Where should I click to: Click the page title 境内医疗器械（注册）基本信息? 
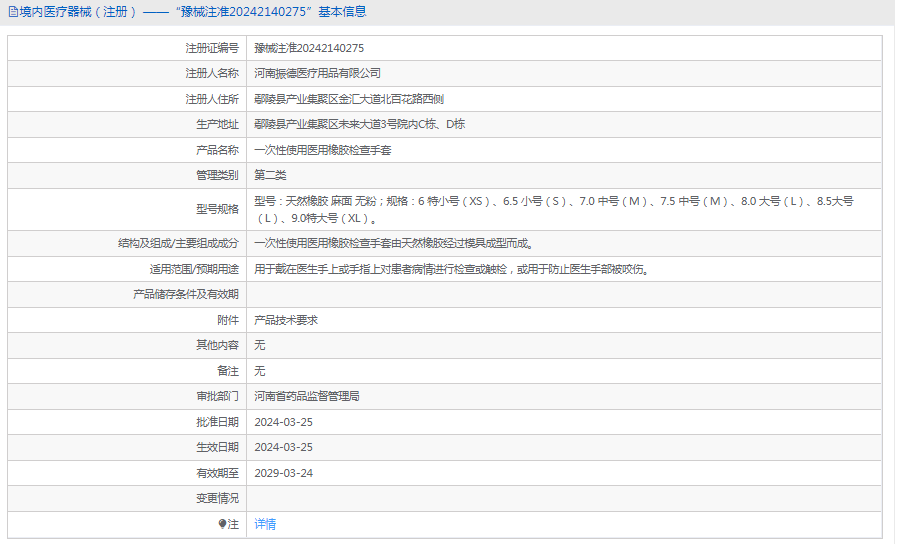pyautogui.click(x=192, y=12)
